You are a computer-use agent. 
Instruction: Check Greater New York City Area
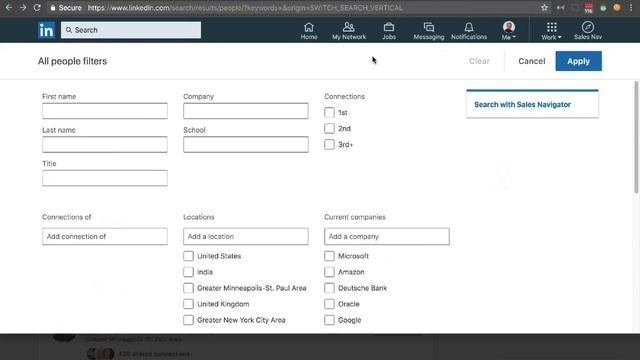(x=188, y=320)
